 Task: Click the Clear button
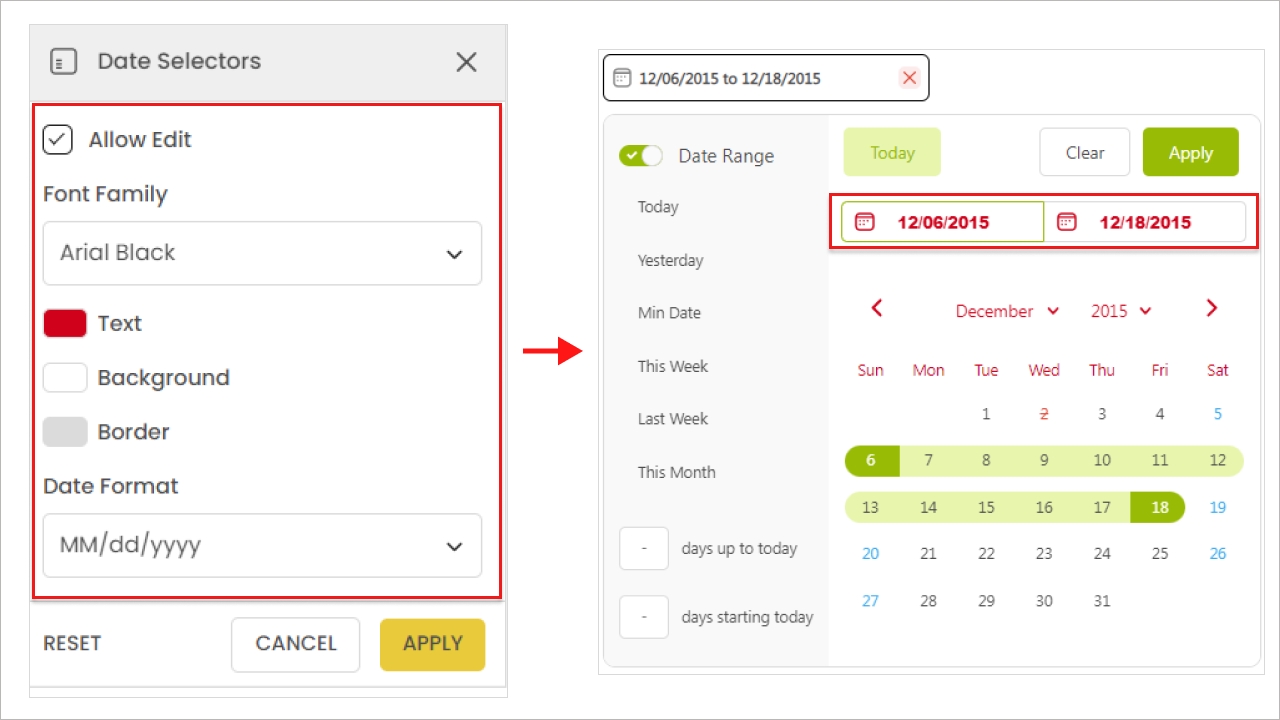pos(1084,153)
